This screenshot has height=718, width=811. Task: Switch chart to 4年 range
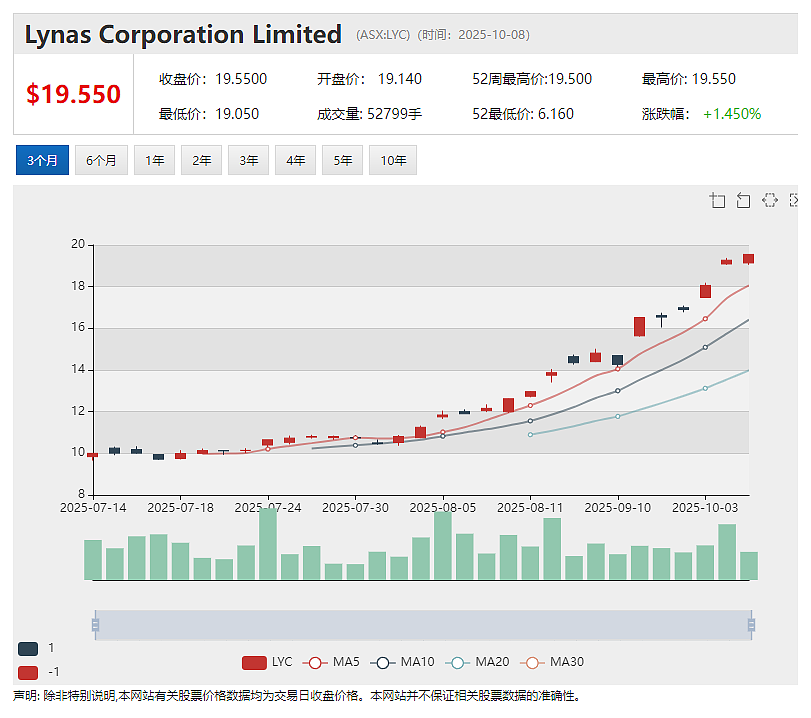click(x=296, y=160)
